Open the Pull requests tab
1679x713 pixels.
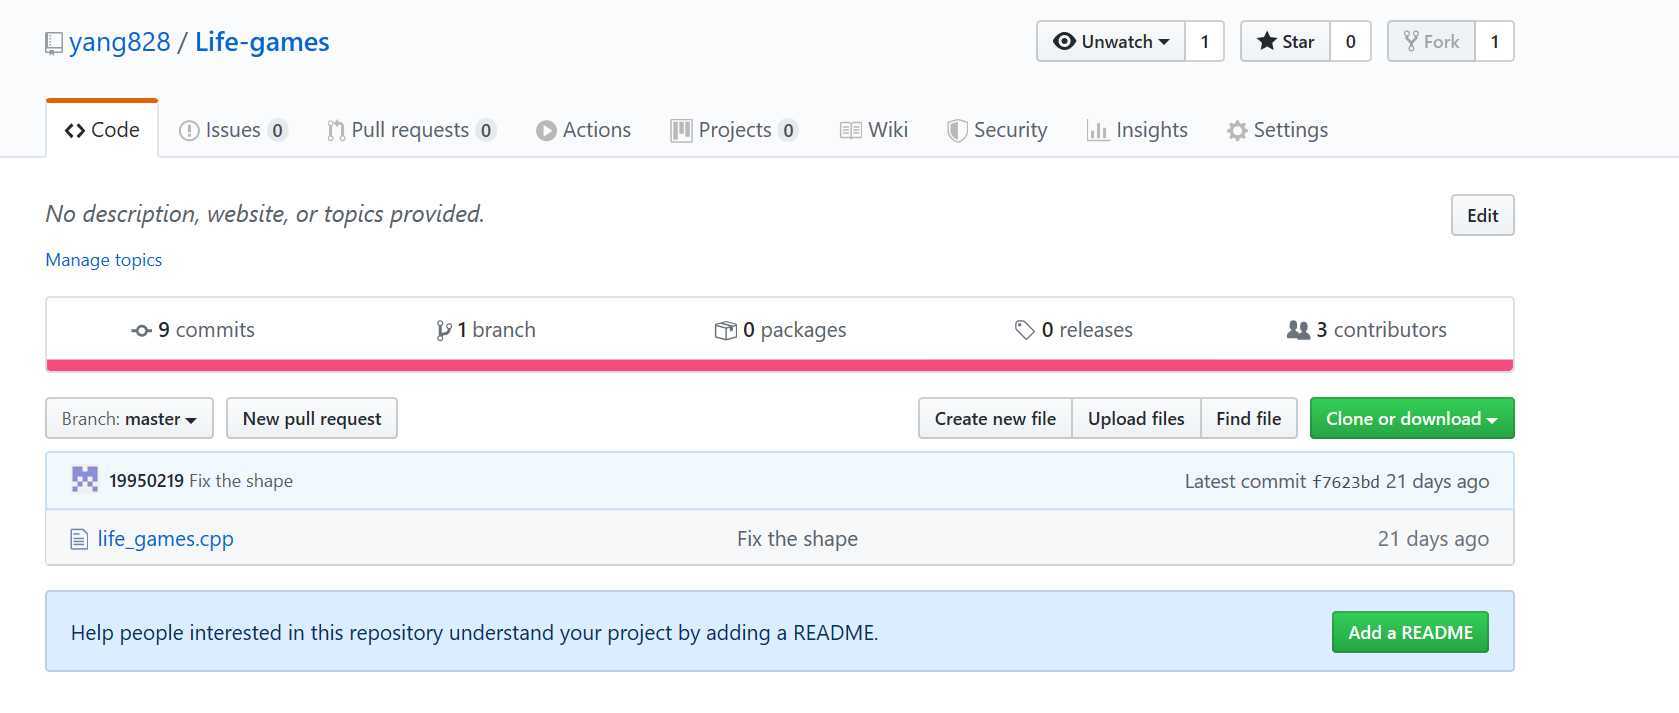[411, 130]
